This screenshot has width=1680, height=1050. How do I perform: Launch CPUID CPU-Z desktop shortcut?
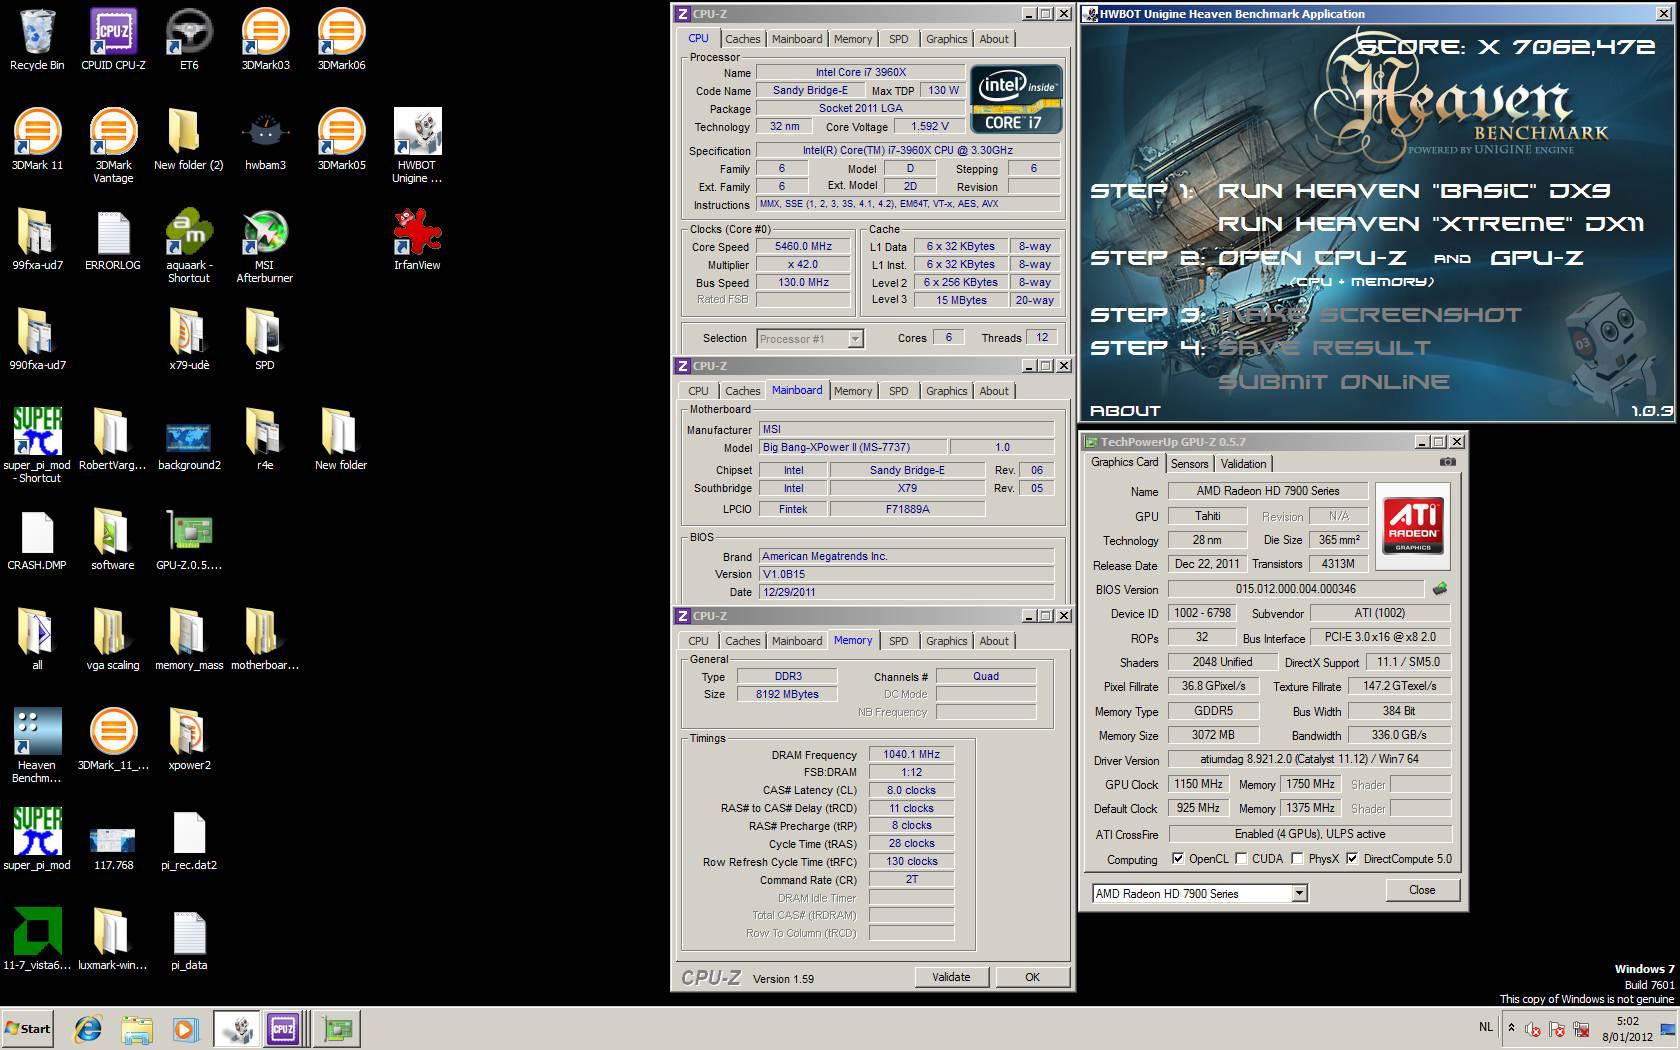[x=113, y=40]
